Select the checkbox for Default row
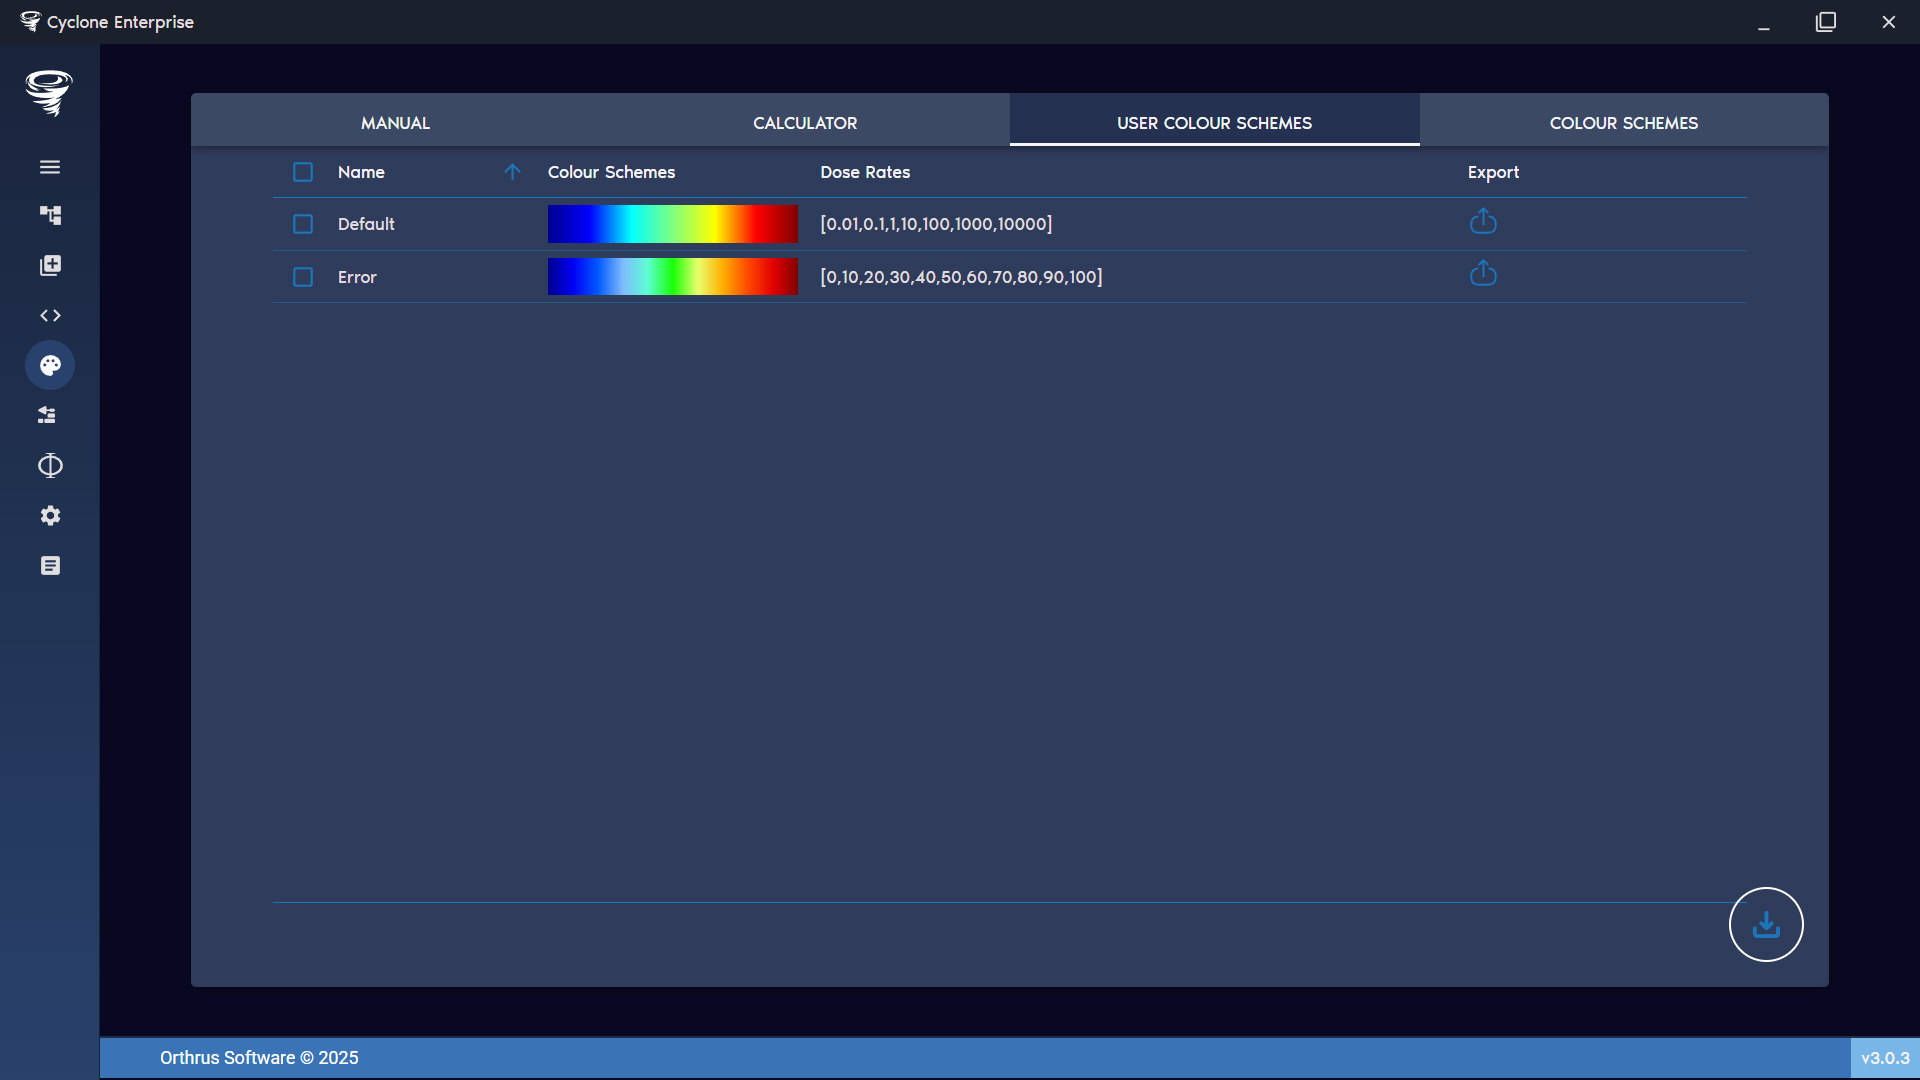 (303, 224)
